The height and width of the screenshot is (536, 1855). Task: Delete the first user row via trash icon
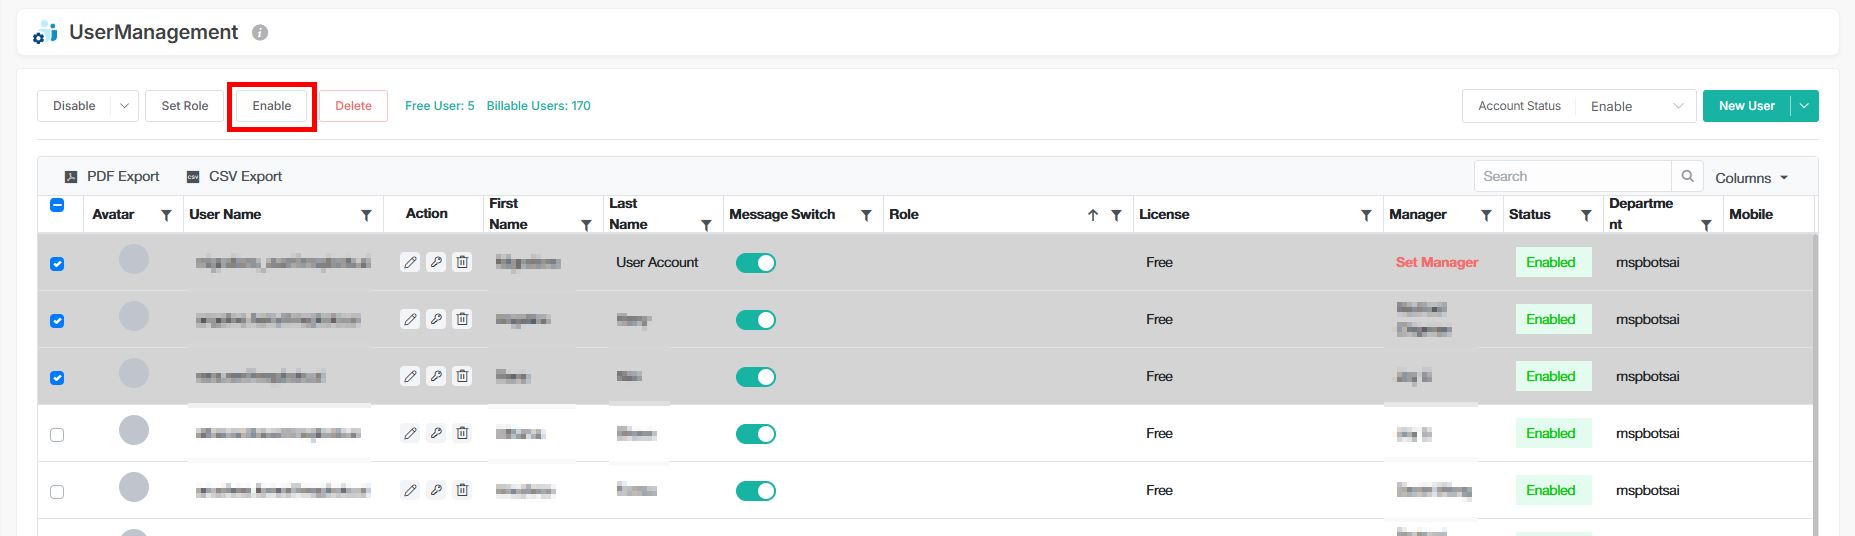tap(462, 262)
